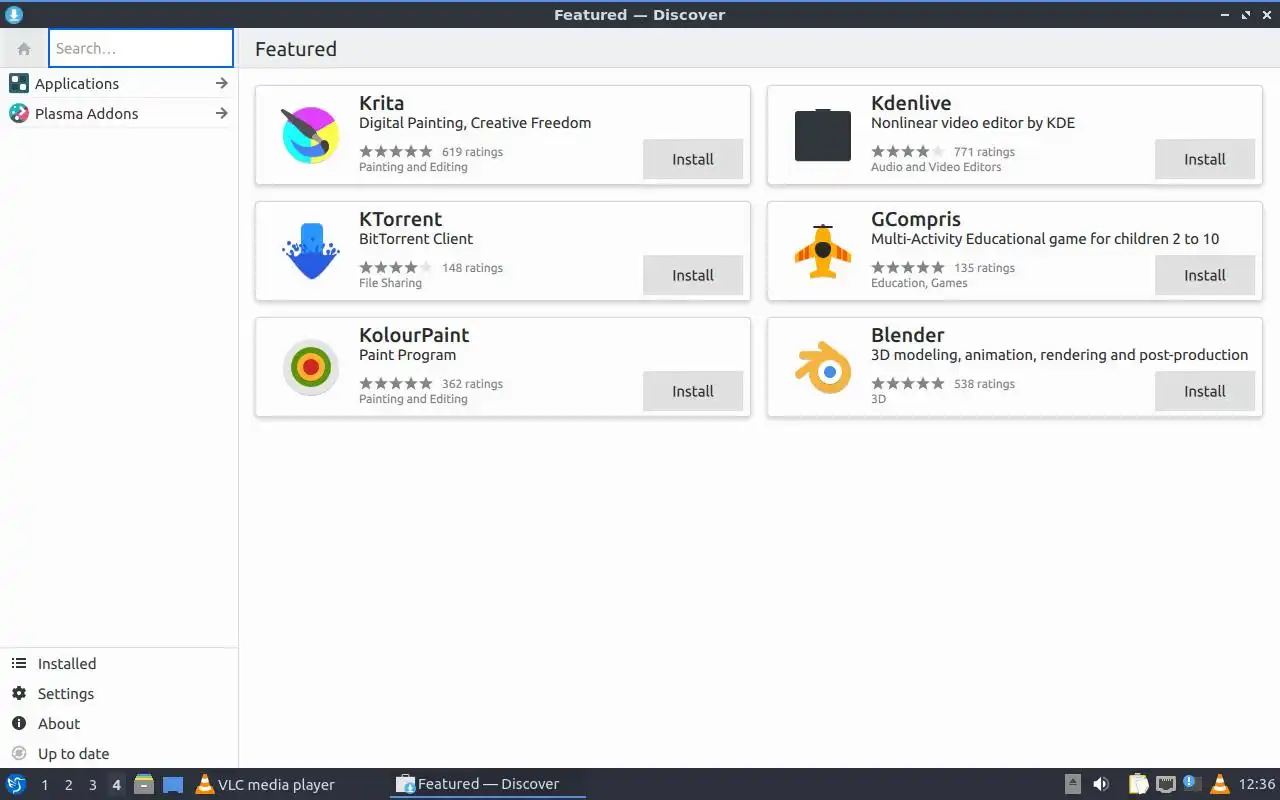The image size is (1280, 800).
Task: Switch to virtual desktop 1
Action: (x=44, y=785)
